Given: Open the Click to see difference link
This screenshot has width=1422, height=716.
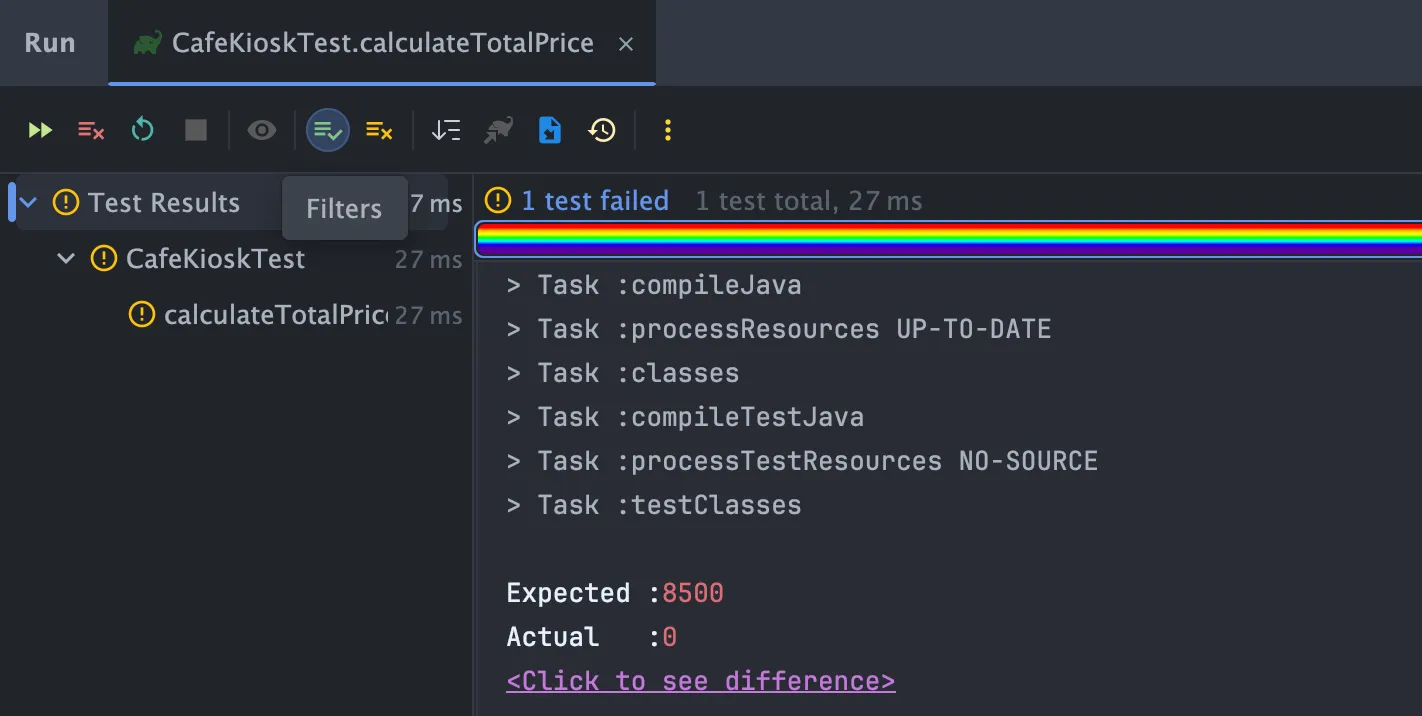Looking at the screenshot, I should coord(700,681).
